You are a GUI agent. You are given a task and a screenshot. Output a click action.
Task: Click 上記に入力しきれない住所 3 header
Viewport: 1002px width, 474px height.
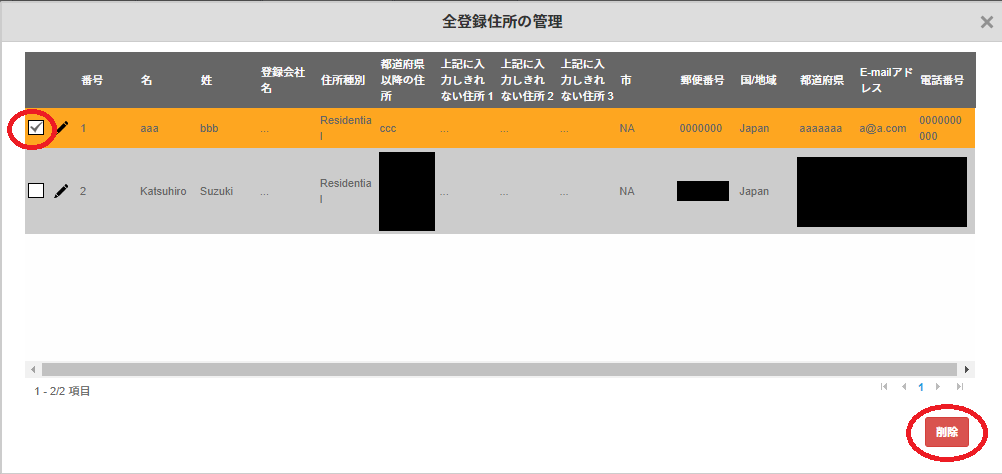coord(587,80)
